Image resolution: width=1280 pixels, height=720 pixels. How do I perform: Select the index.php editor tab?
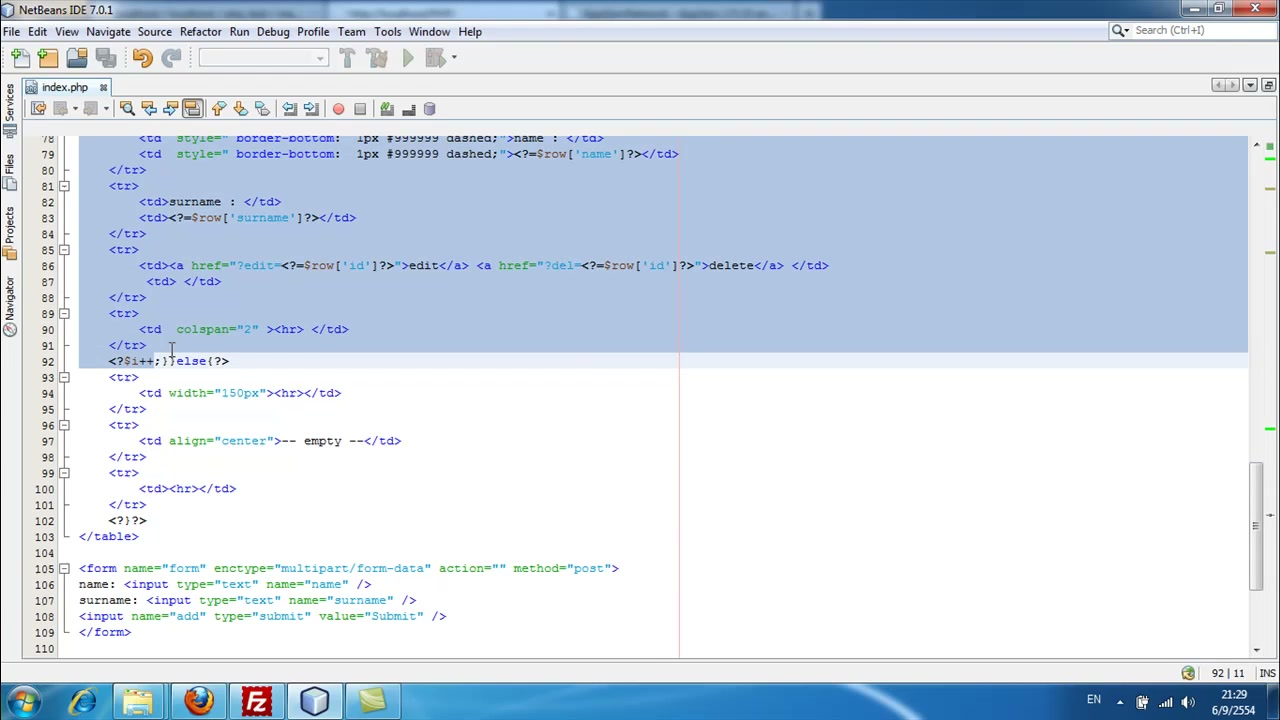click(65, 87)
